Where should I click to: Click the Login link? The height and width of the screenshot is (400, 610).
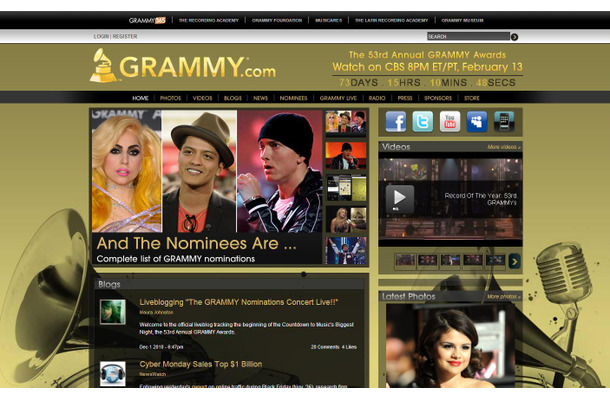(101, 36)
